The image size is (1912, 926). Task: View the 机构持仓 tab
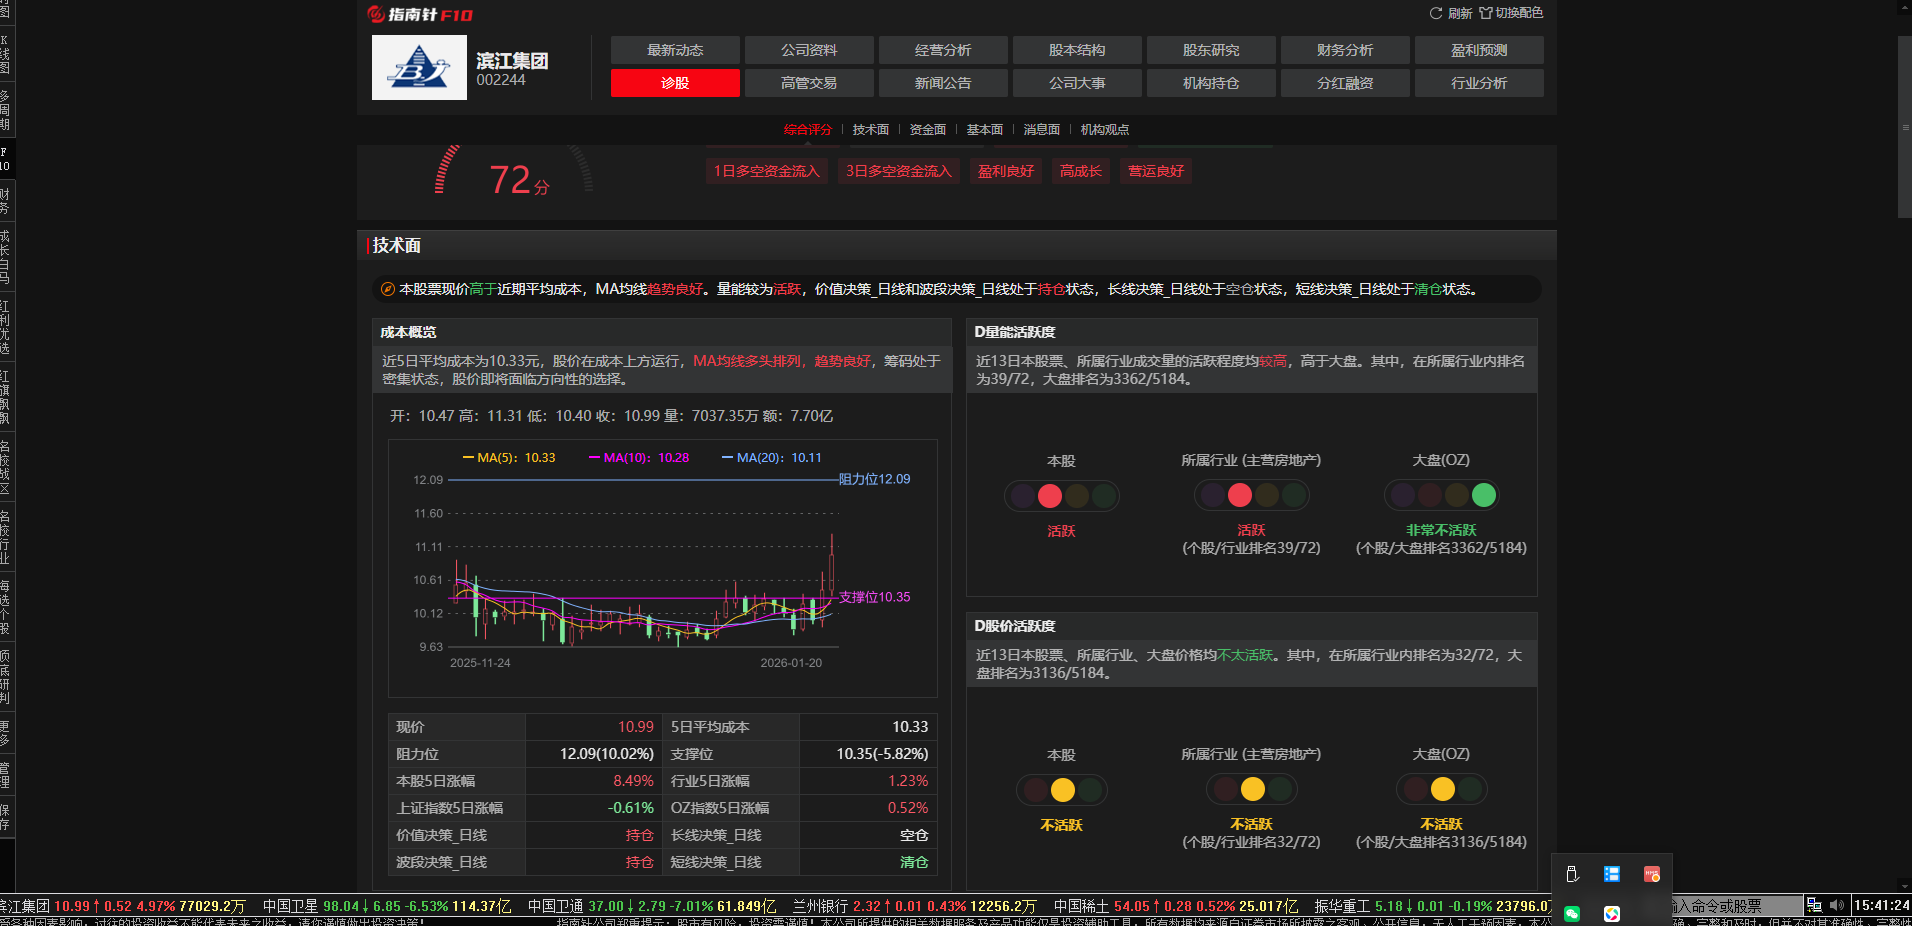point(1211,83)
